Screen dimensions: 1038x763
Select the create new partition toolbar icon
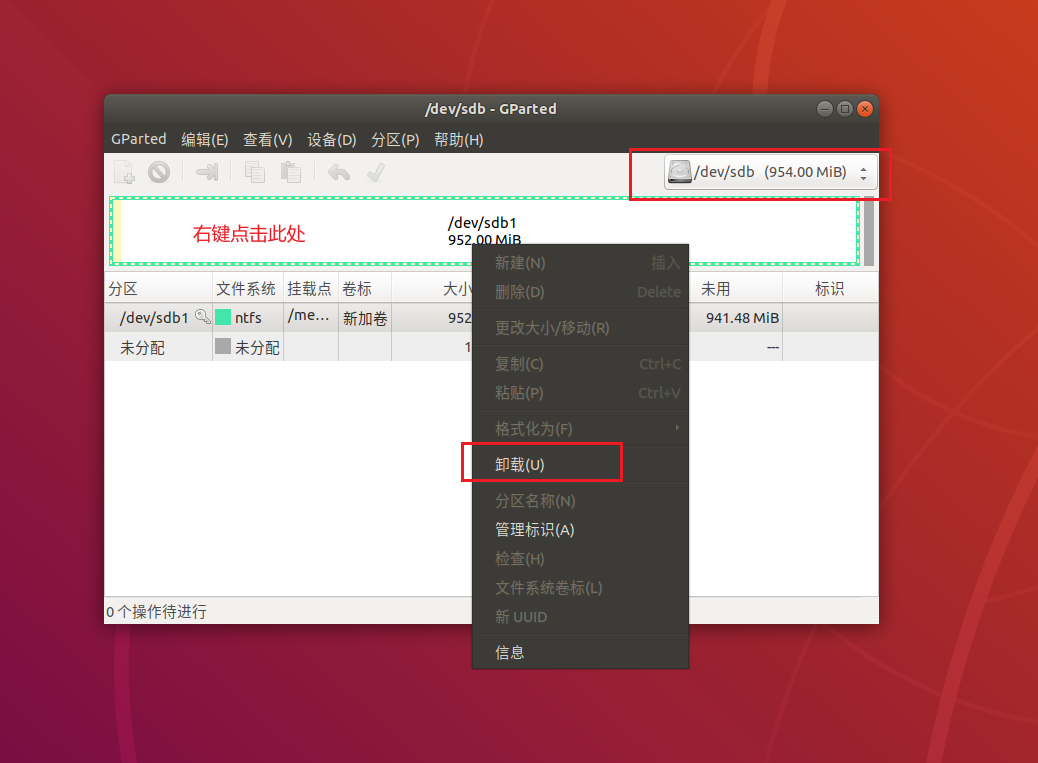click(124, 172)
